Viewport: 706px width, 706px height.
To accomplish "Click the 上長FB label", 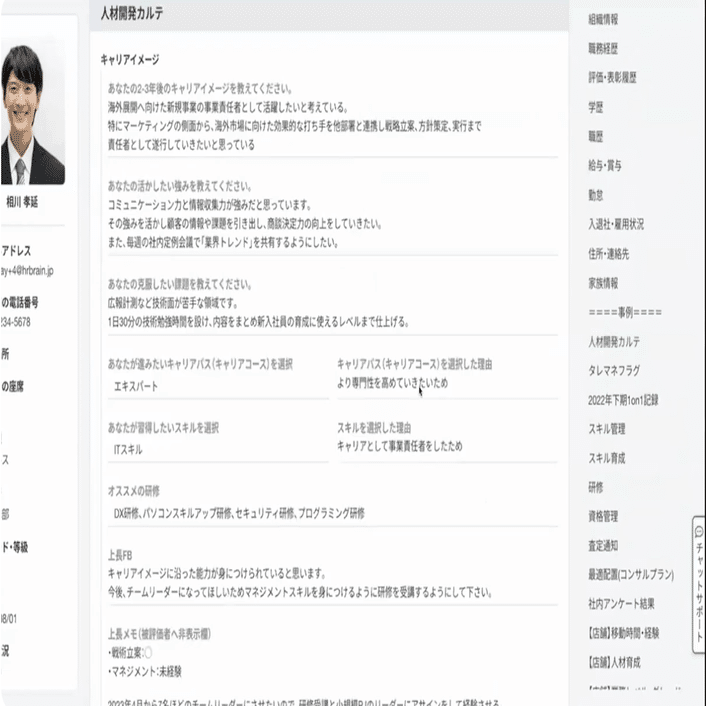I will point(120,555).
